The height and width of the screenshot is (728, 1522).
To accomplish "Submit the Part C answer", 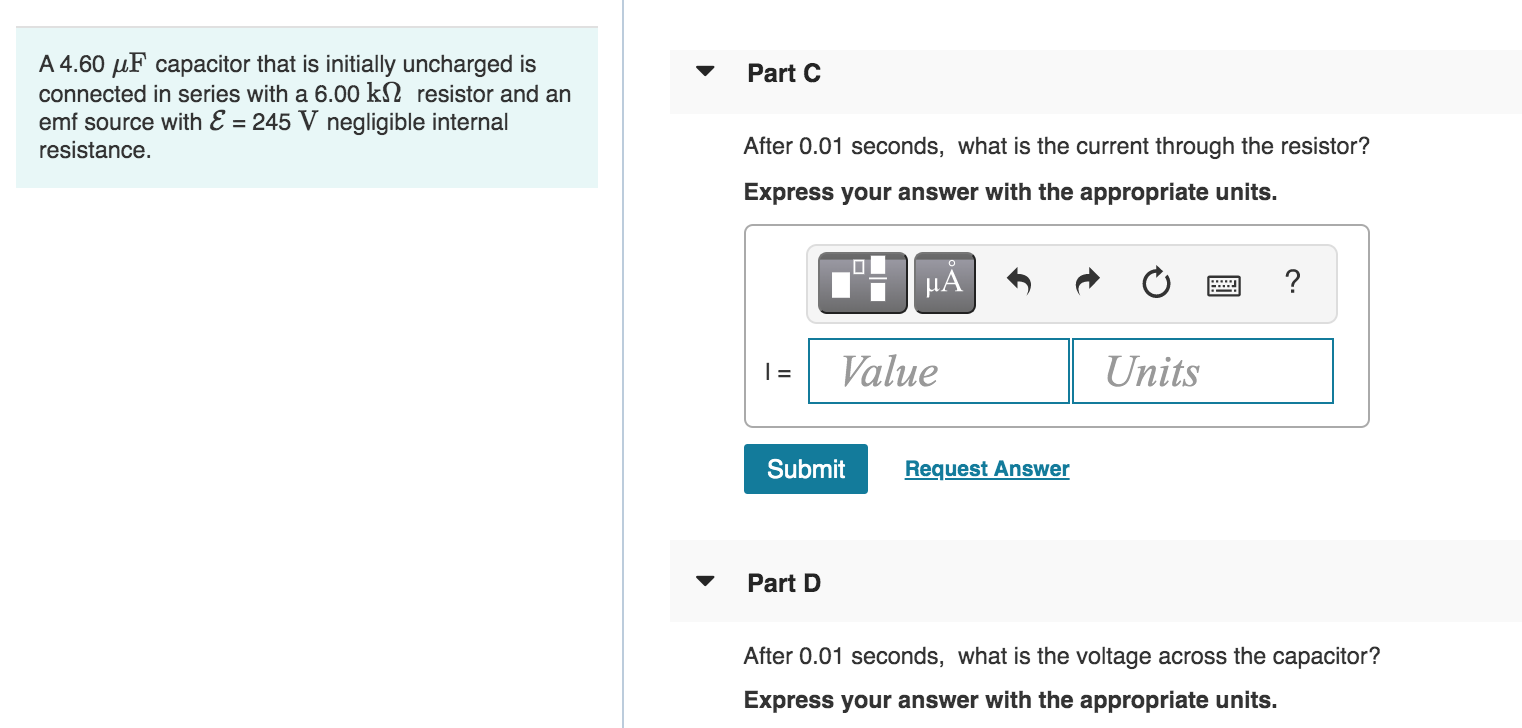I will pyautogui.click(x=806, y=469).
